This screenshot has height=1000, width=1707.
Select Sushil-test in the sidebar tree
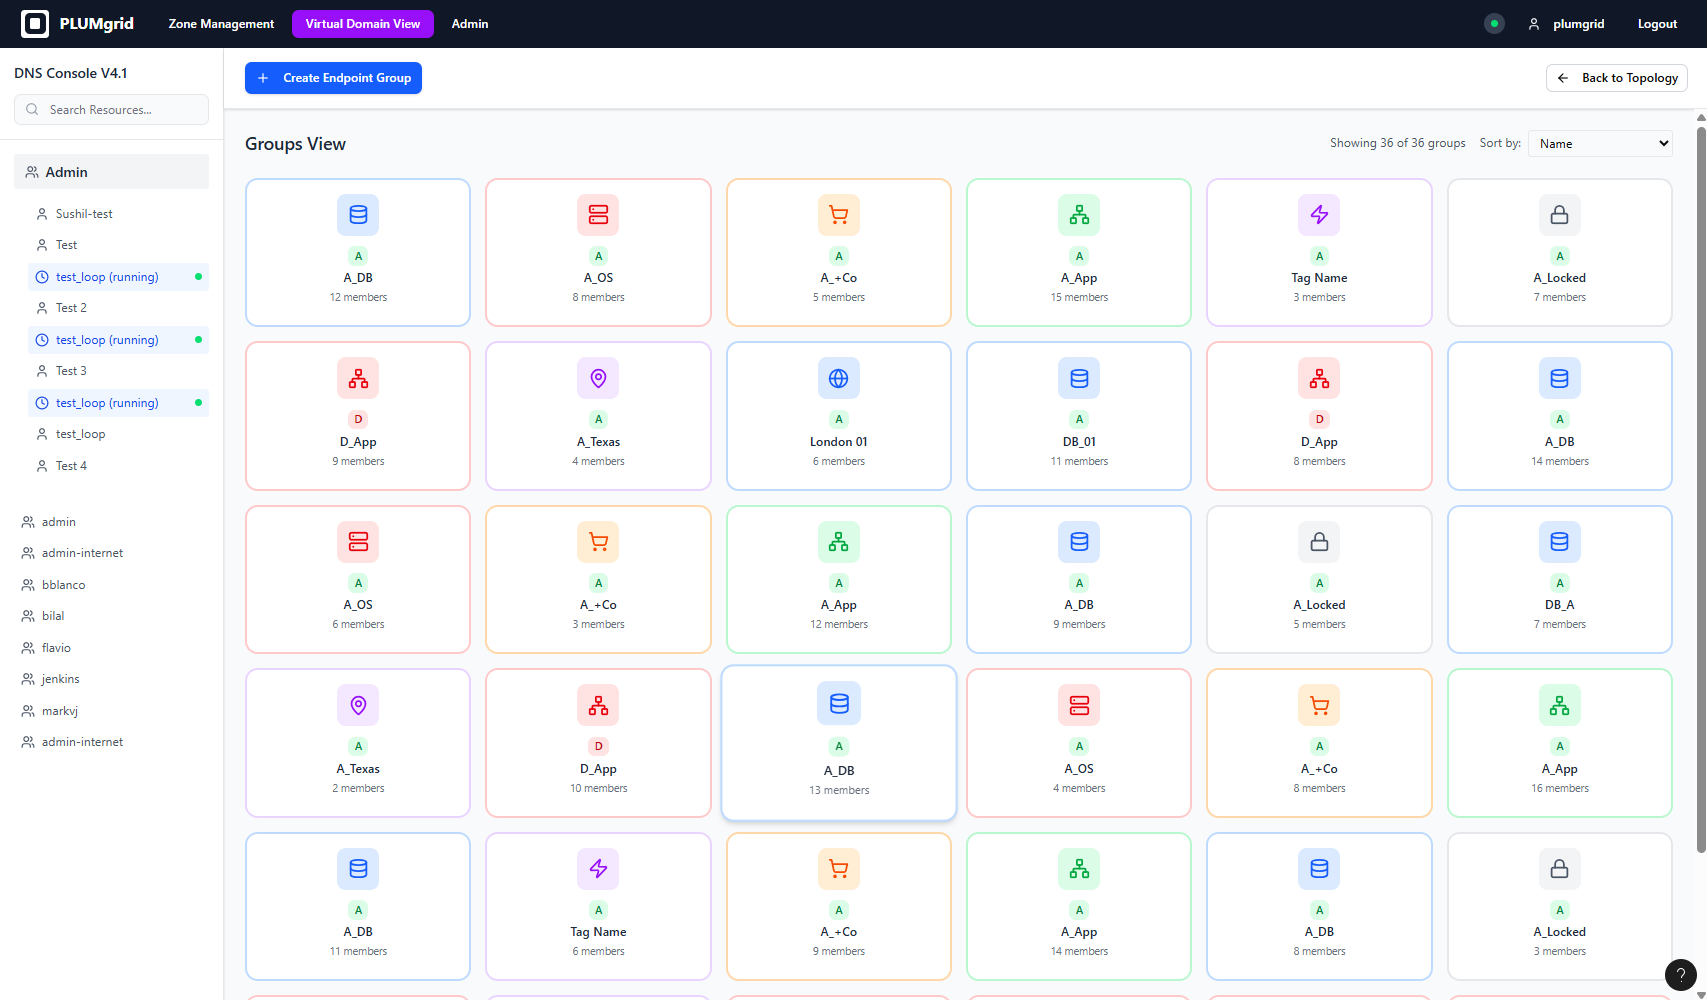[x=84, y=214]
